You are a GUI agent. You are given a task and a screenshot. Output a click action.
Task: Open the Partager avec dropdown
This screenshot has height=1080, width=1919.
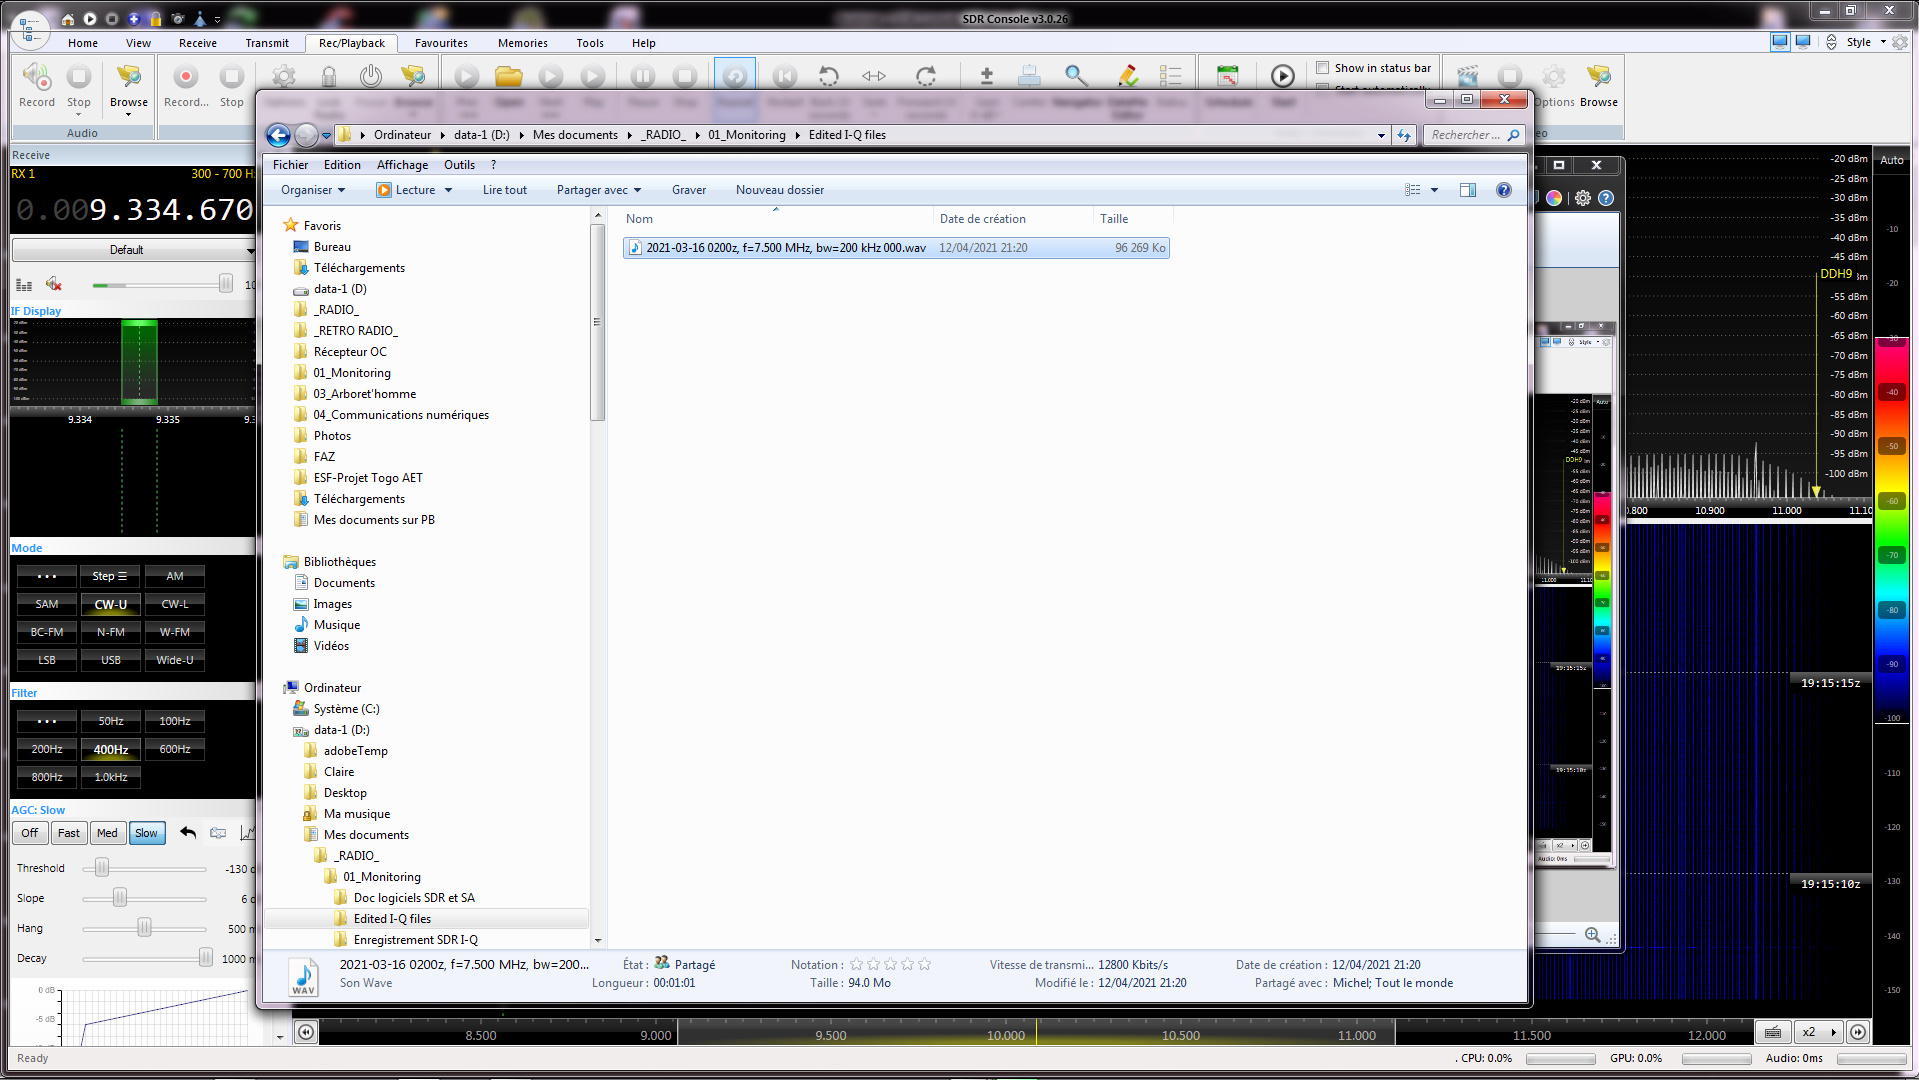[x=598, y=190]
